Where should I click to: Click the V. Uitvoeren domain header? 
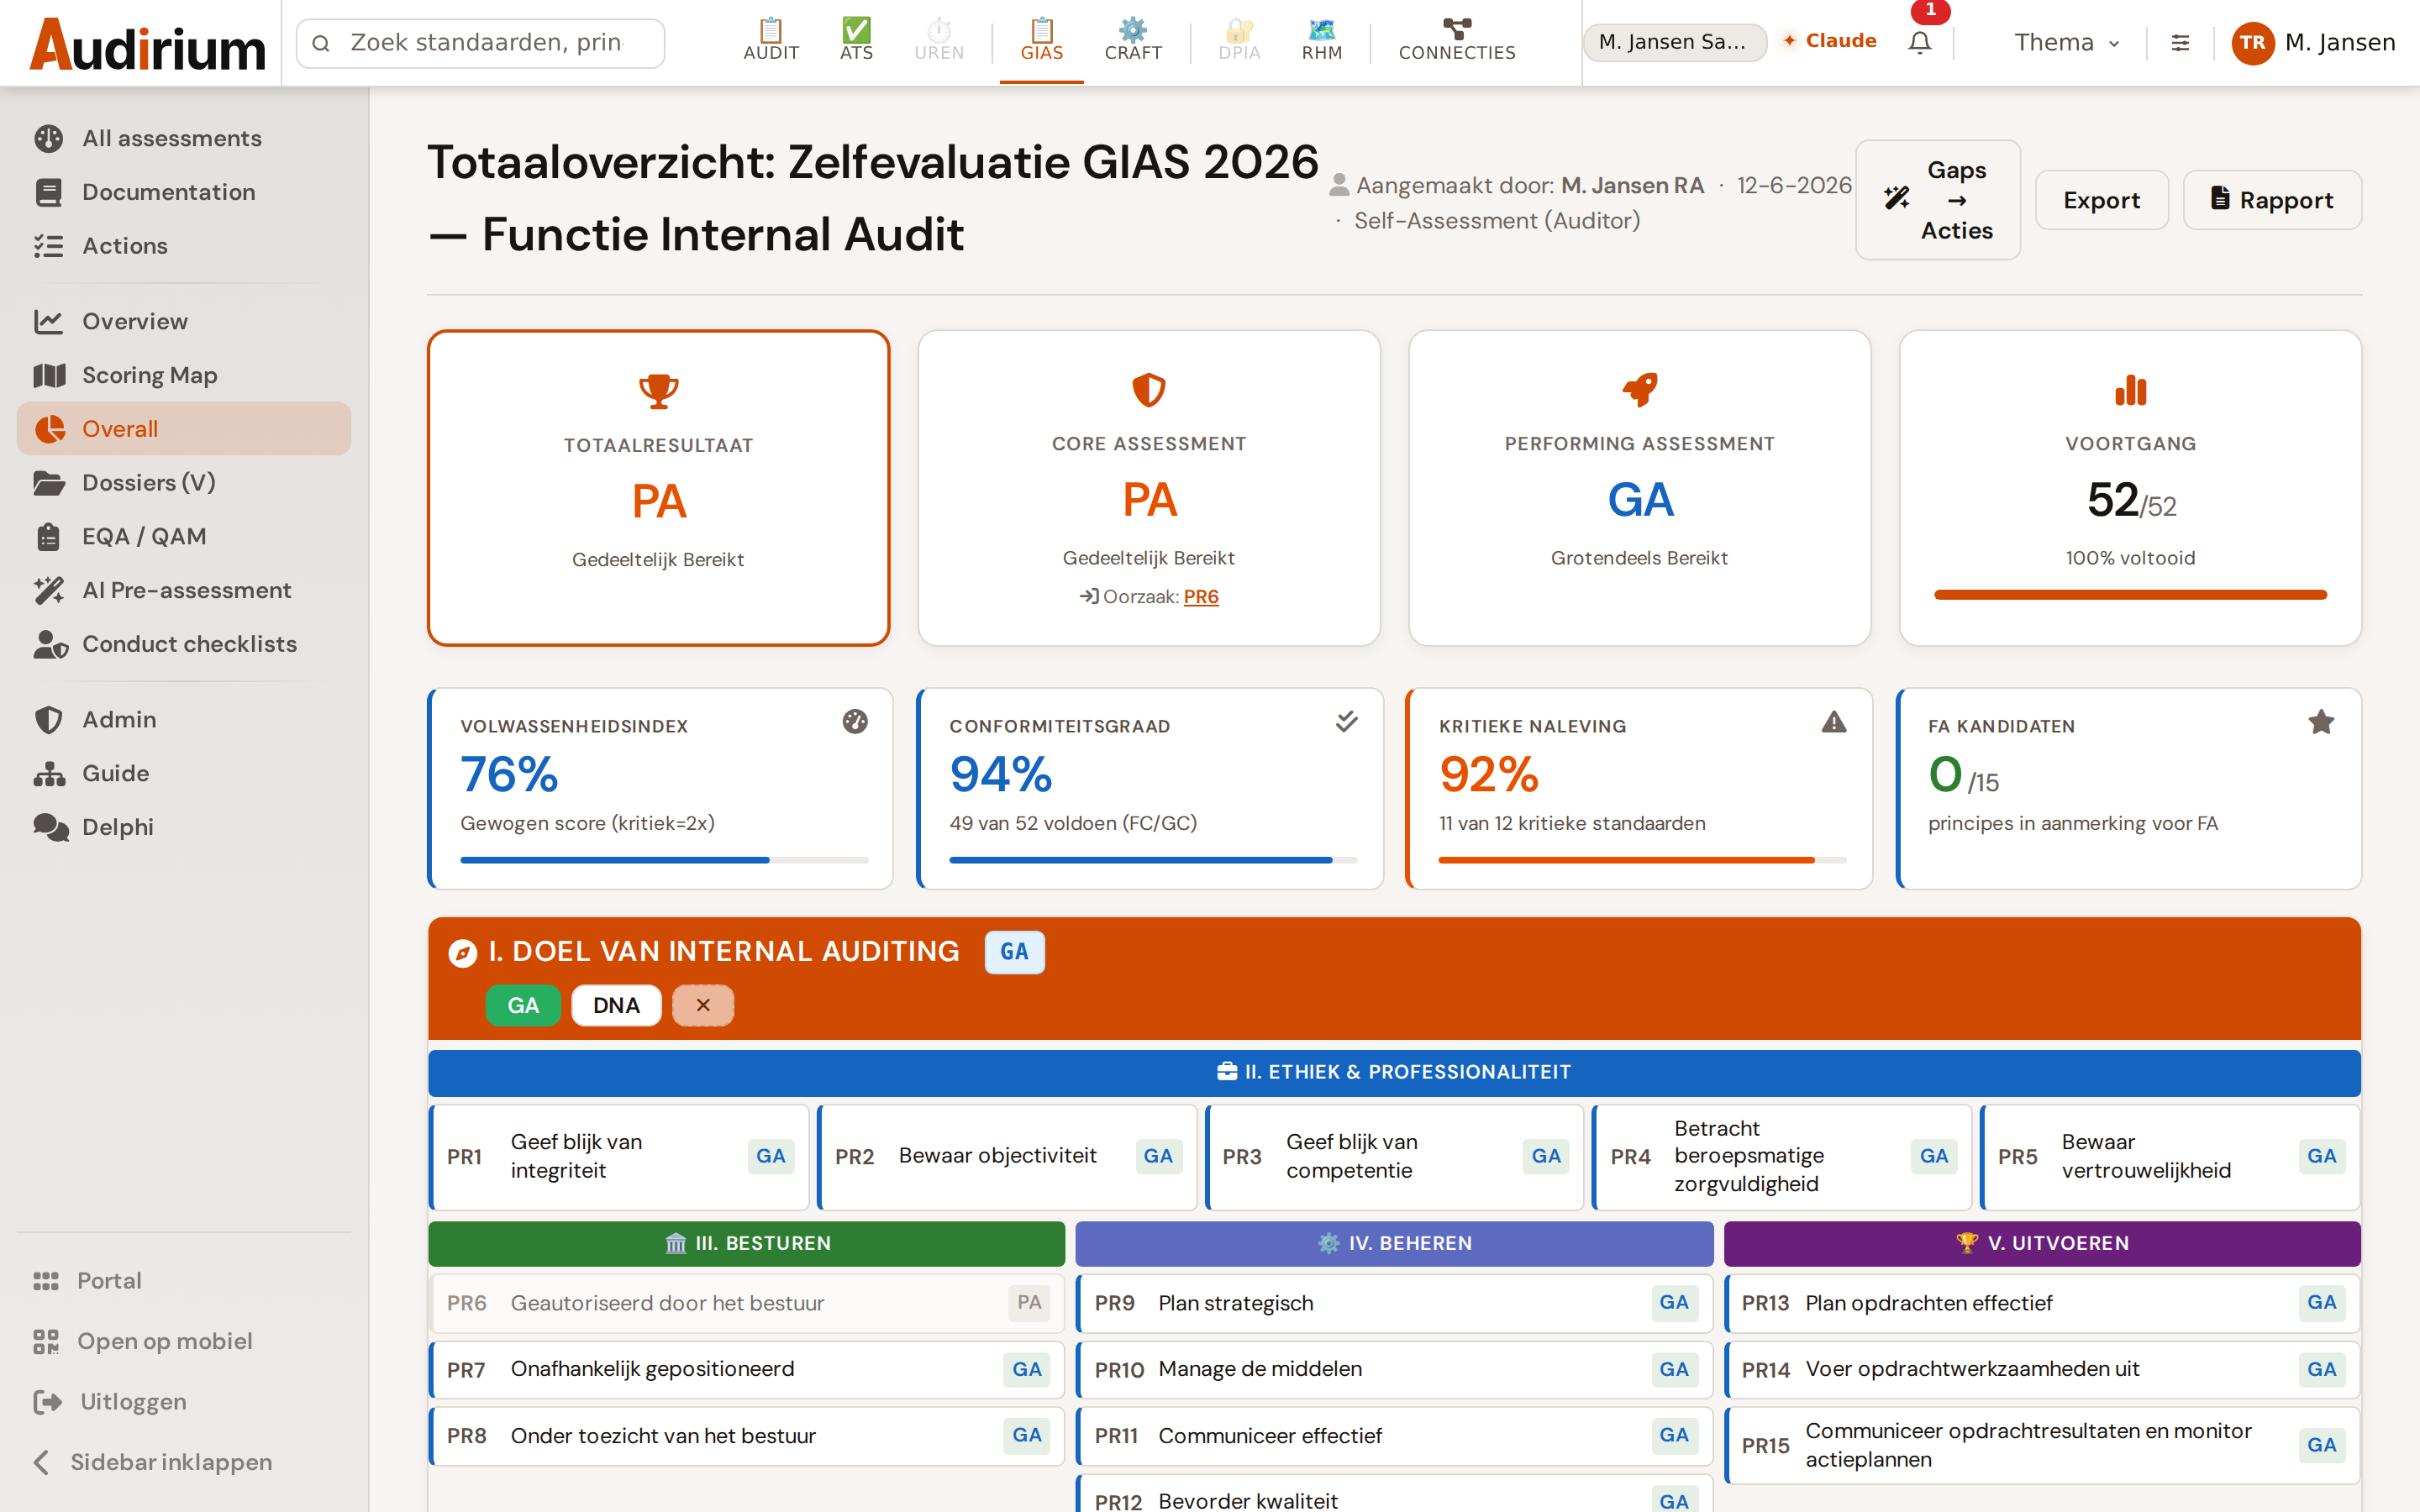coord(2042,1243)
